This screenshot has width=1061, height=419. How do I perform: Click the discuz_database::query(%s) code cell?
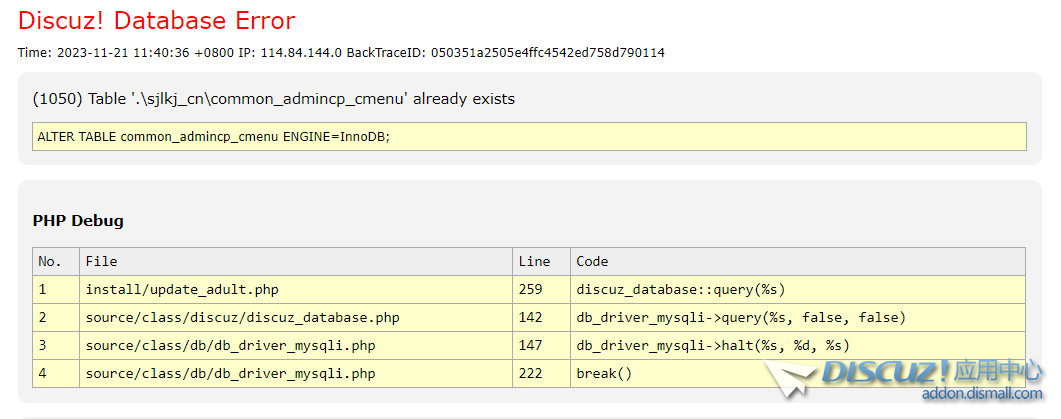(x=680, y=289)
